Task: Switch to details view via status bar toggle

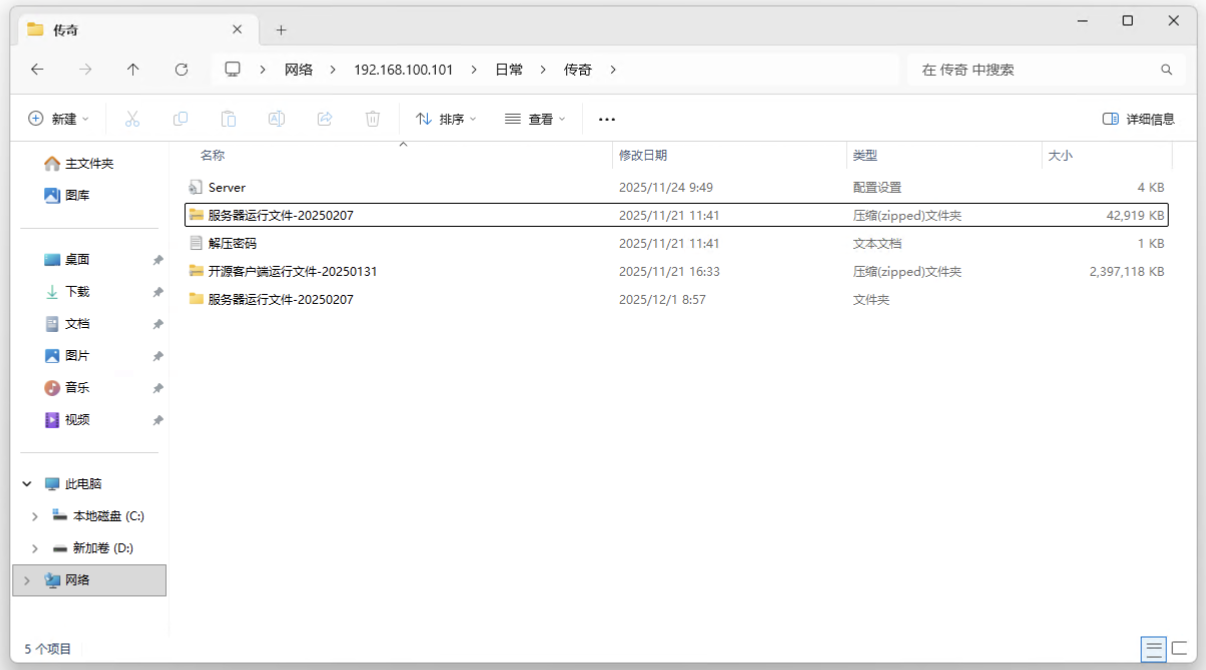Action: point(1152,649)
